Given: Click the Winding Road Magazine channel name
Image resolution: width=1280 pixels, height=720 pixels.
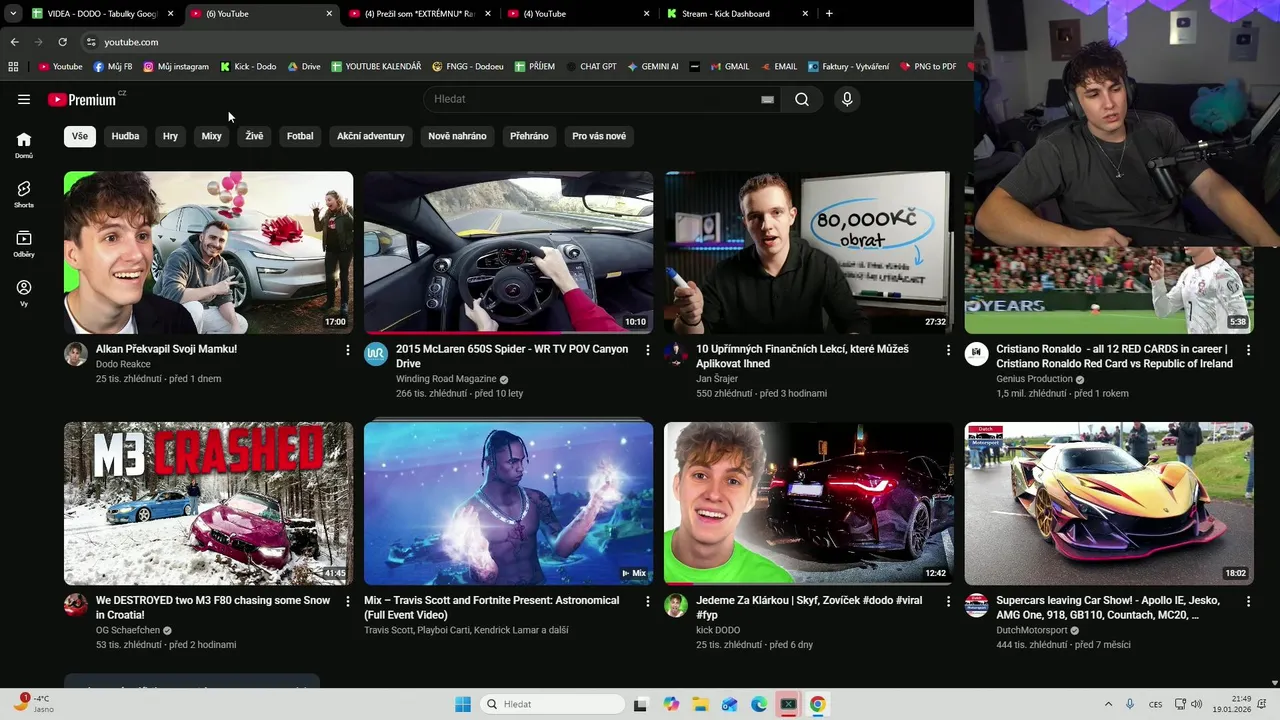Looking at the screenshot, I should pos(446,379).
